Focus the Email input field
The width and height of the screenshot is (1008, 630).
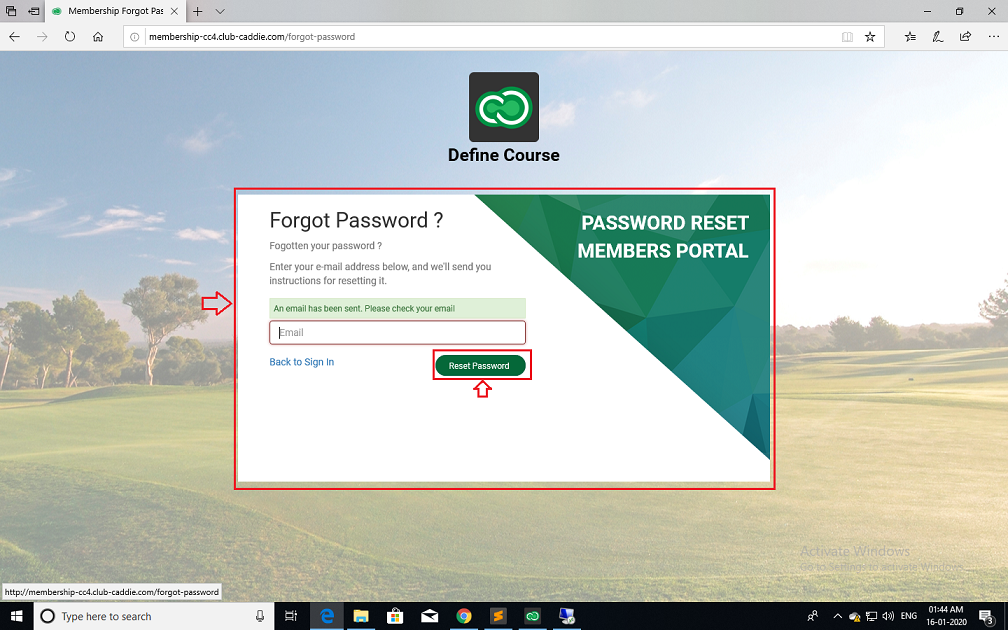click(x=397, y=332)
